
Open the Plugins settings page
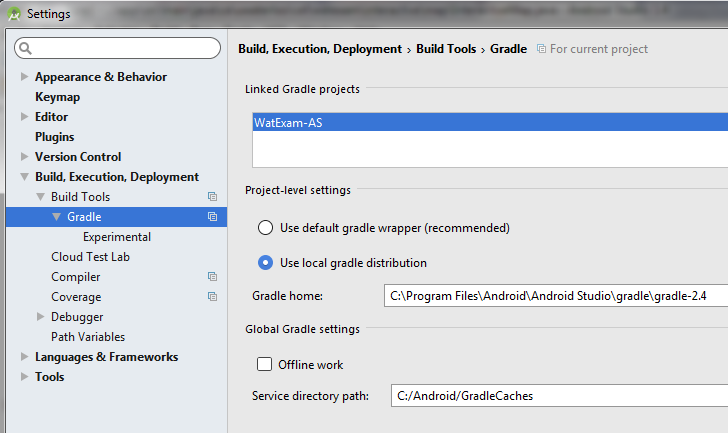(54, 137)
